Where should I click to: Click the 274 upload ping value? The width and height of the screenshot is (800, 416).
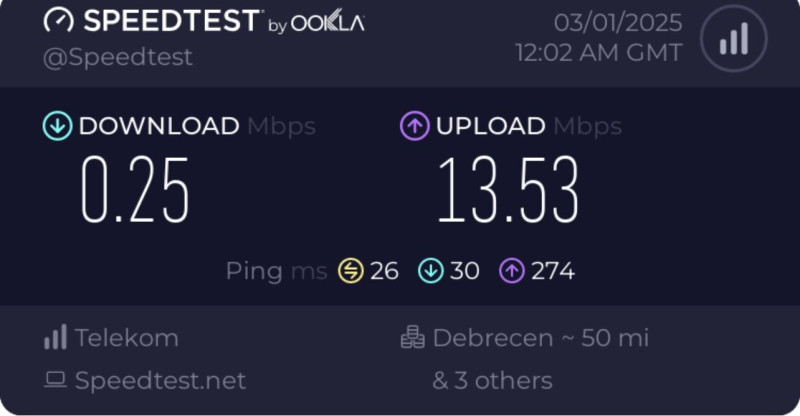pyautogui.click(x=553, y=270)
